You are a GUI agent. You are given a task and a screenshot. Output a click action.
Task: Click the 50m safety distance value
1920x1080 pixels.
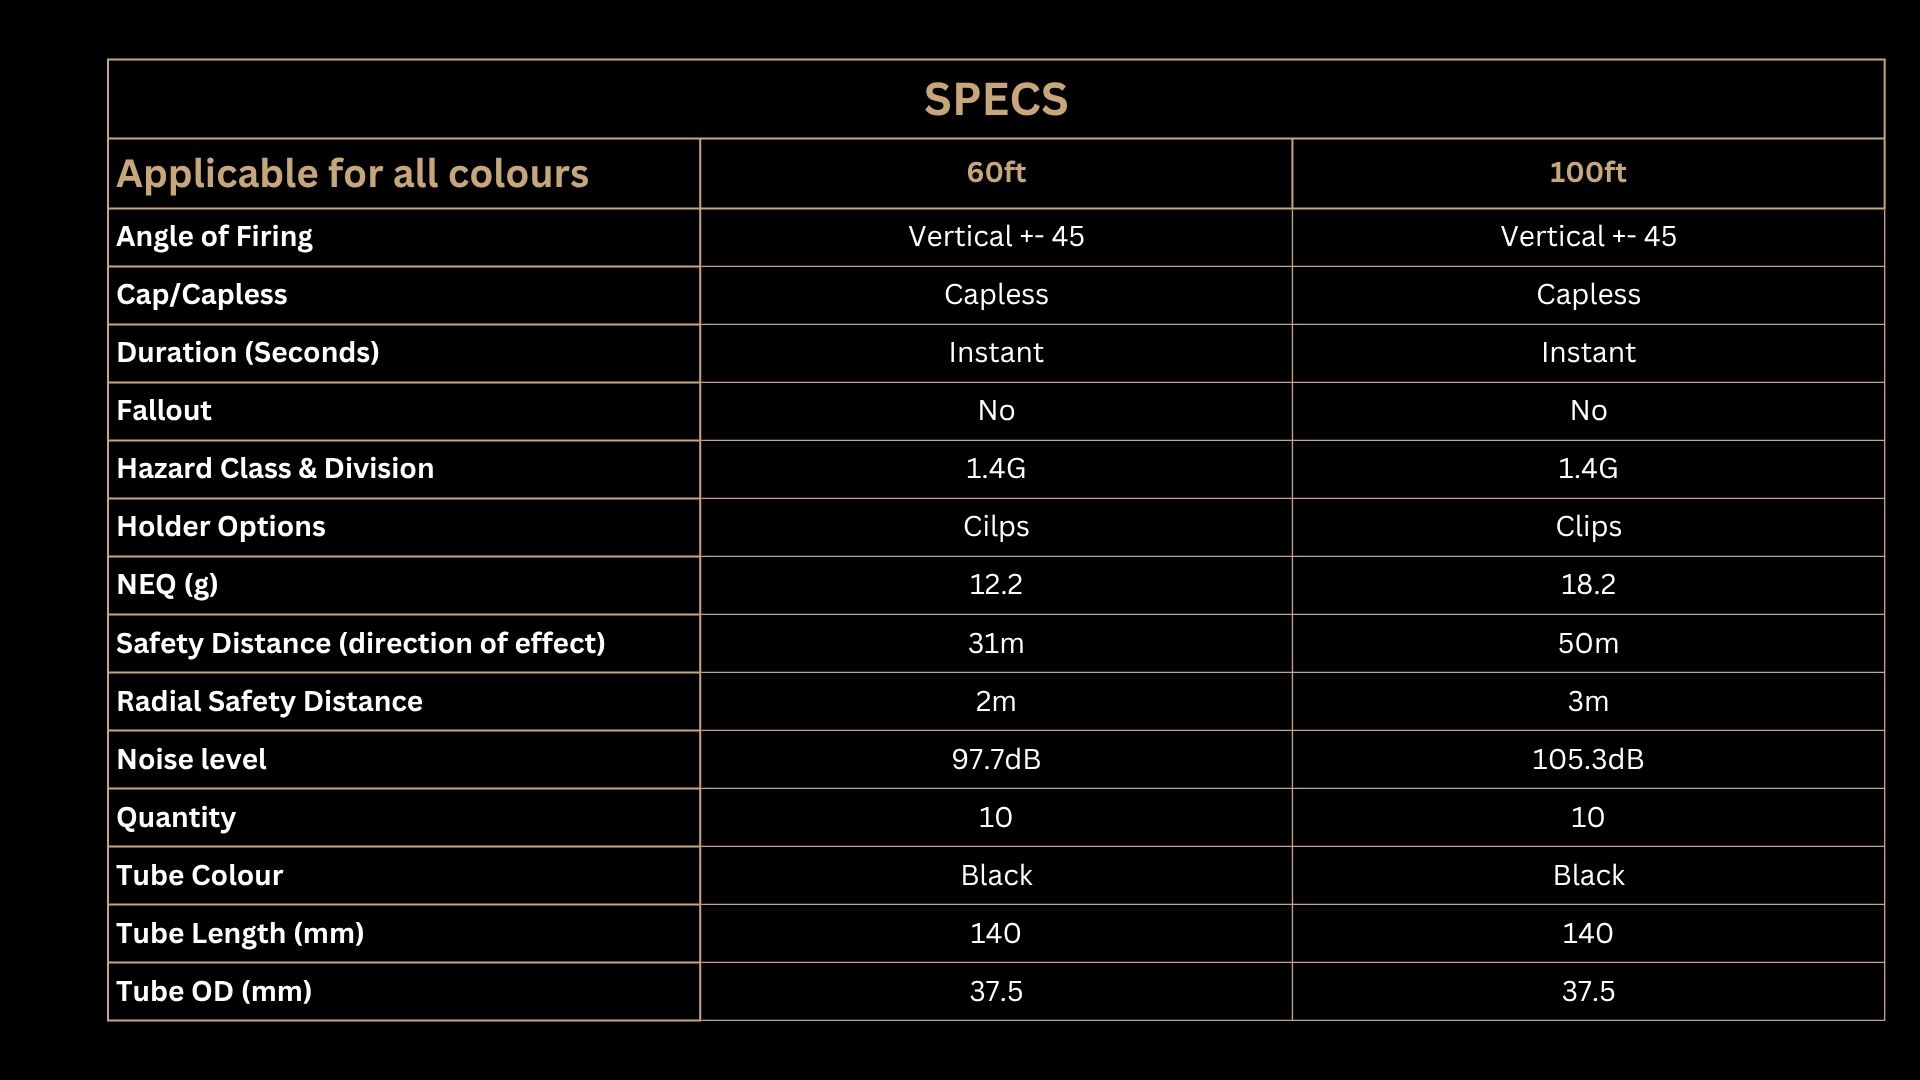click(x=1588, y=643)
